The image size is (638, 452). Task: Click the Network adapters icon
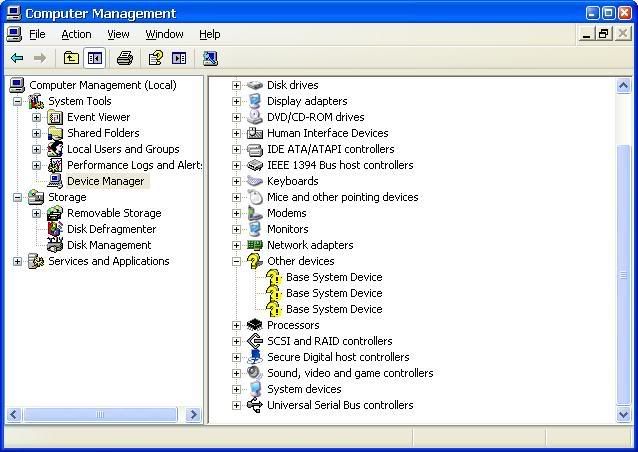click(x=255, y=245)
